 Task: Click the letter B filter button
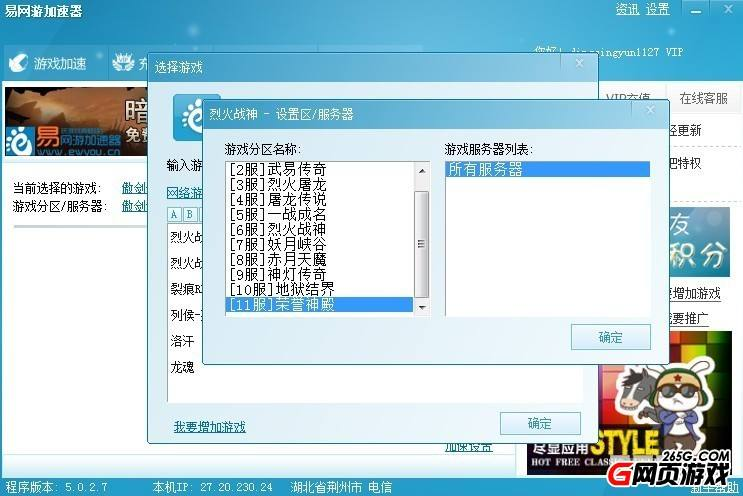(190, 215)
